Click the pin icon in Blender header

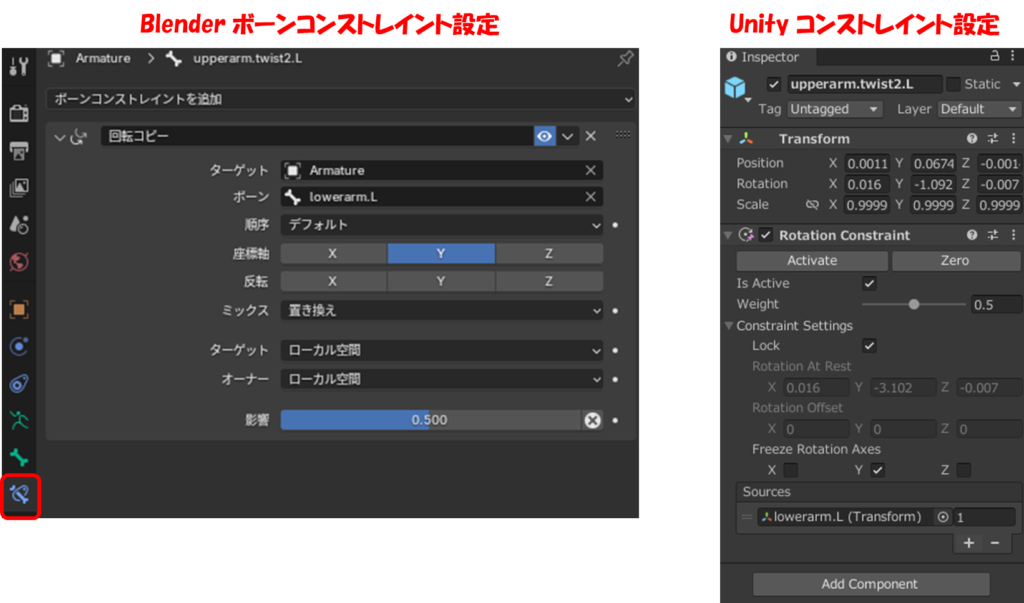[x=624, y=59]
